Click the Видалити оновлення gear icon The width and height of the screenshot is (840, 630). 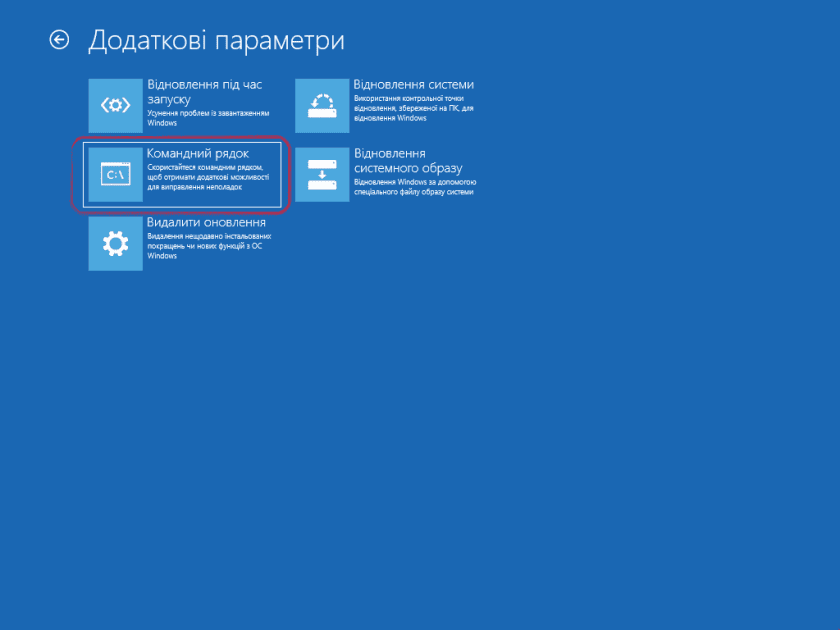pyautogui.click(x=115, y=243)
